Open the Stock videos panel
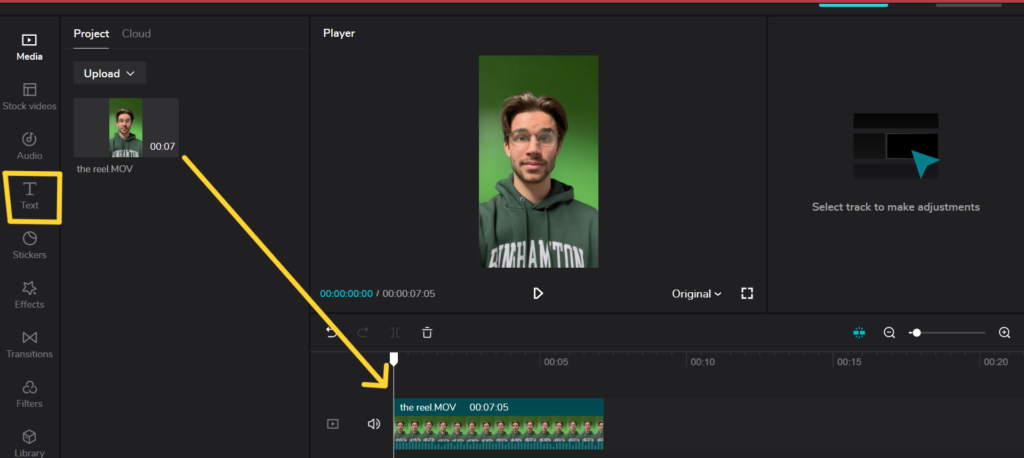1024x458 pixels. pyautogui.click(x=29, y=96)
